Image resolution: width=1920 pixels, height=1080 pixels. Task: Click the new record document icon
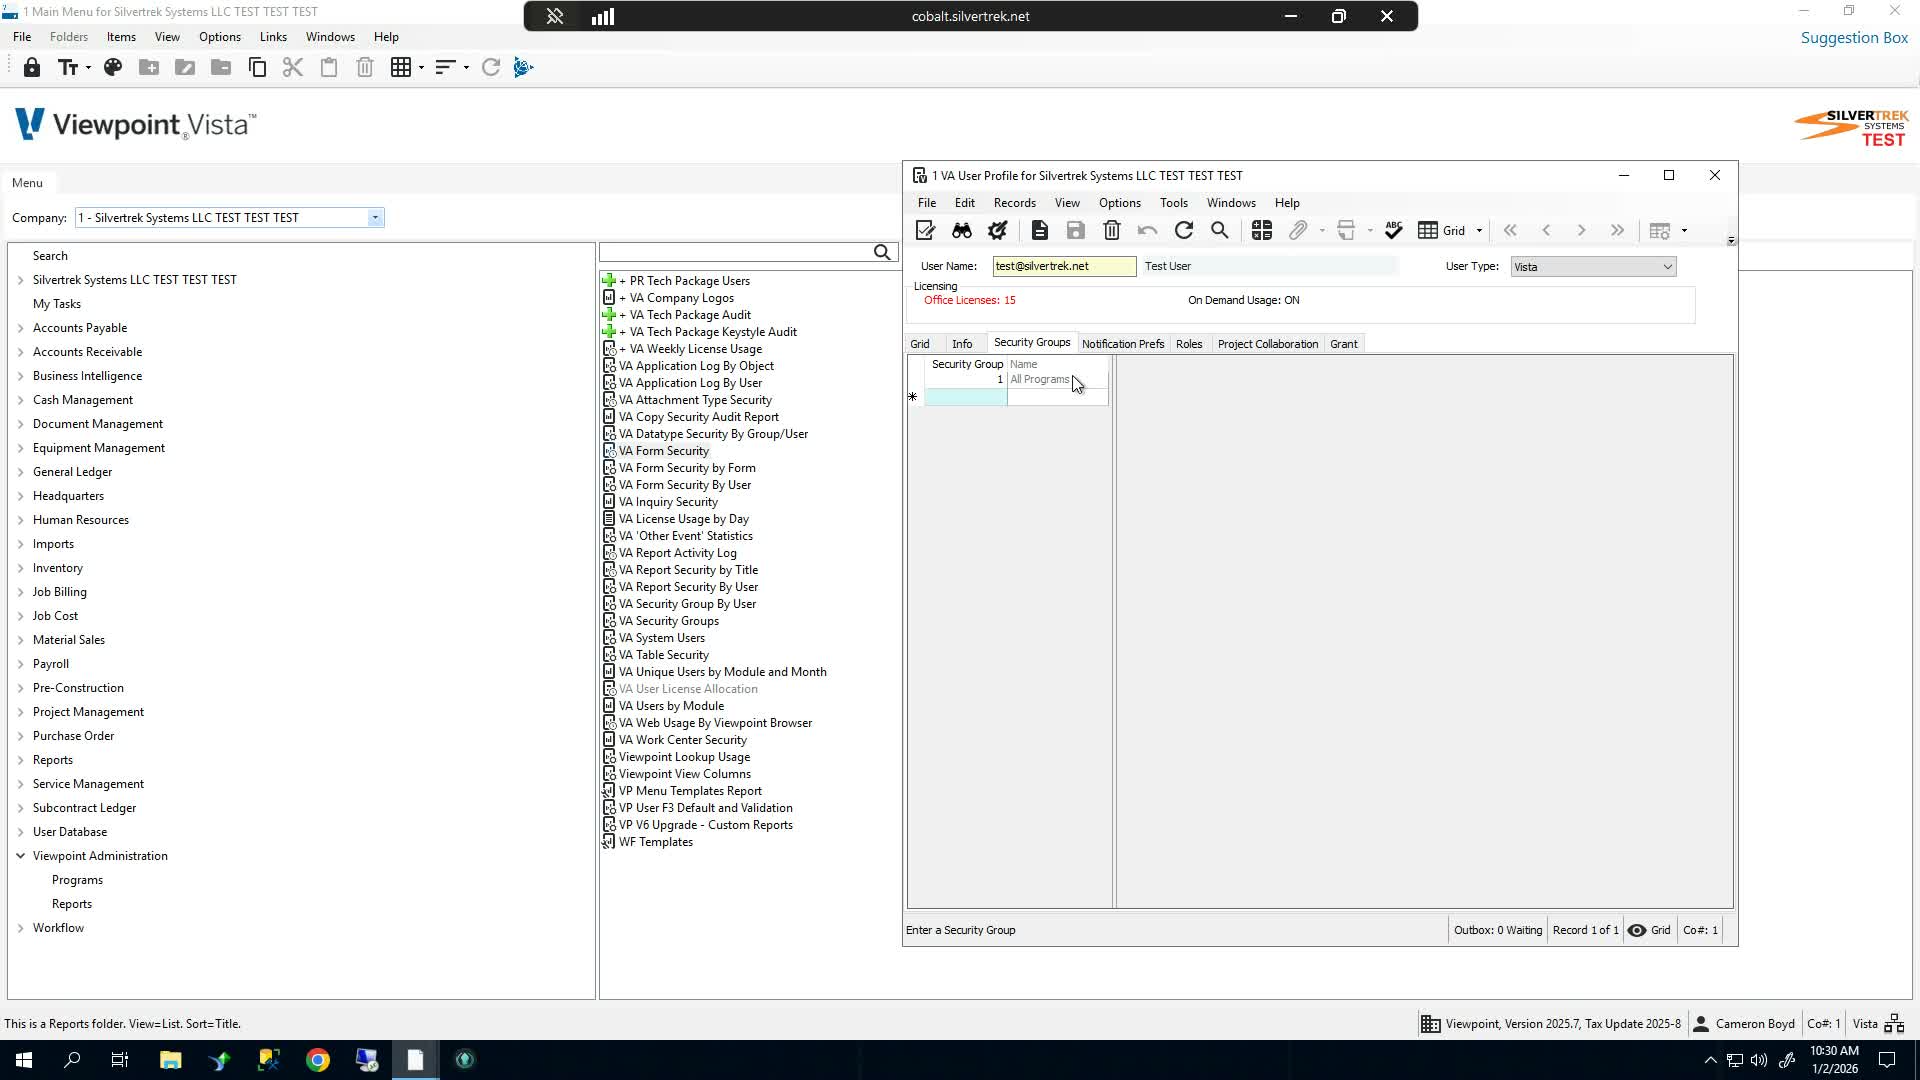pos(1040,231)
